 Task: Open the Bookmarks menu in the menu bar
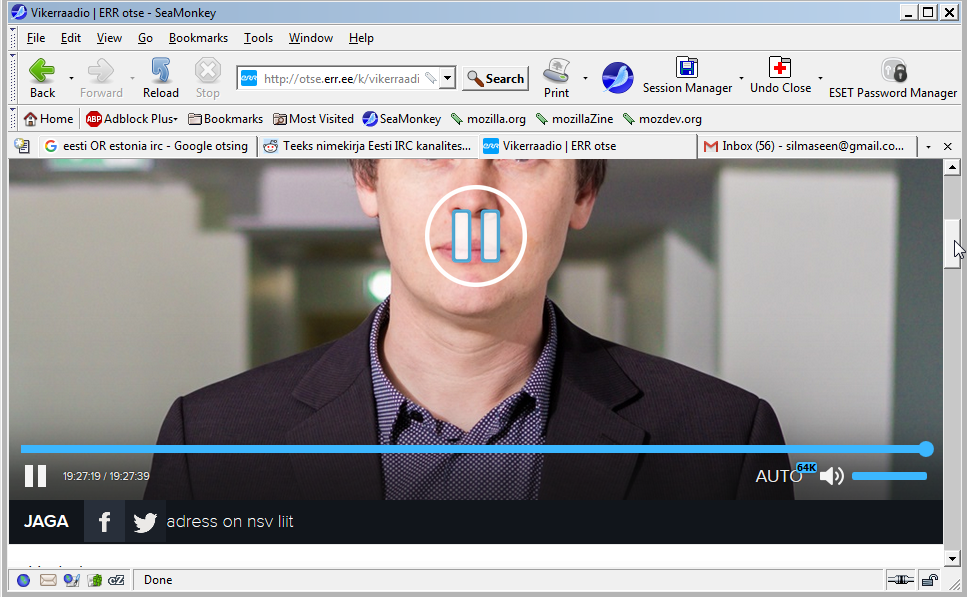198,38
